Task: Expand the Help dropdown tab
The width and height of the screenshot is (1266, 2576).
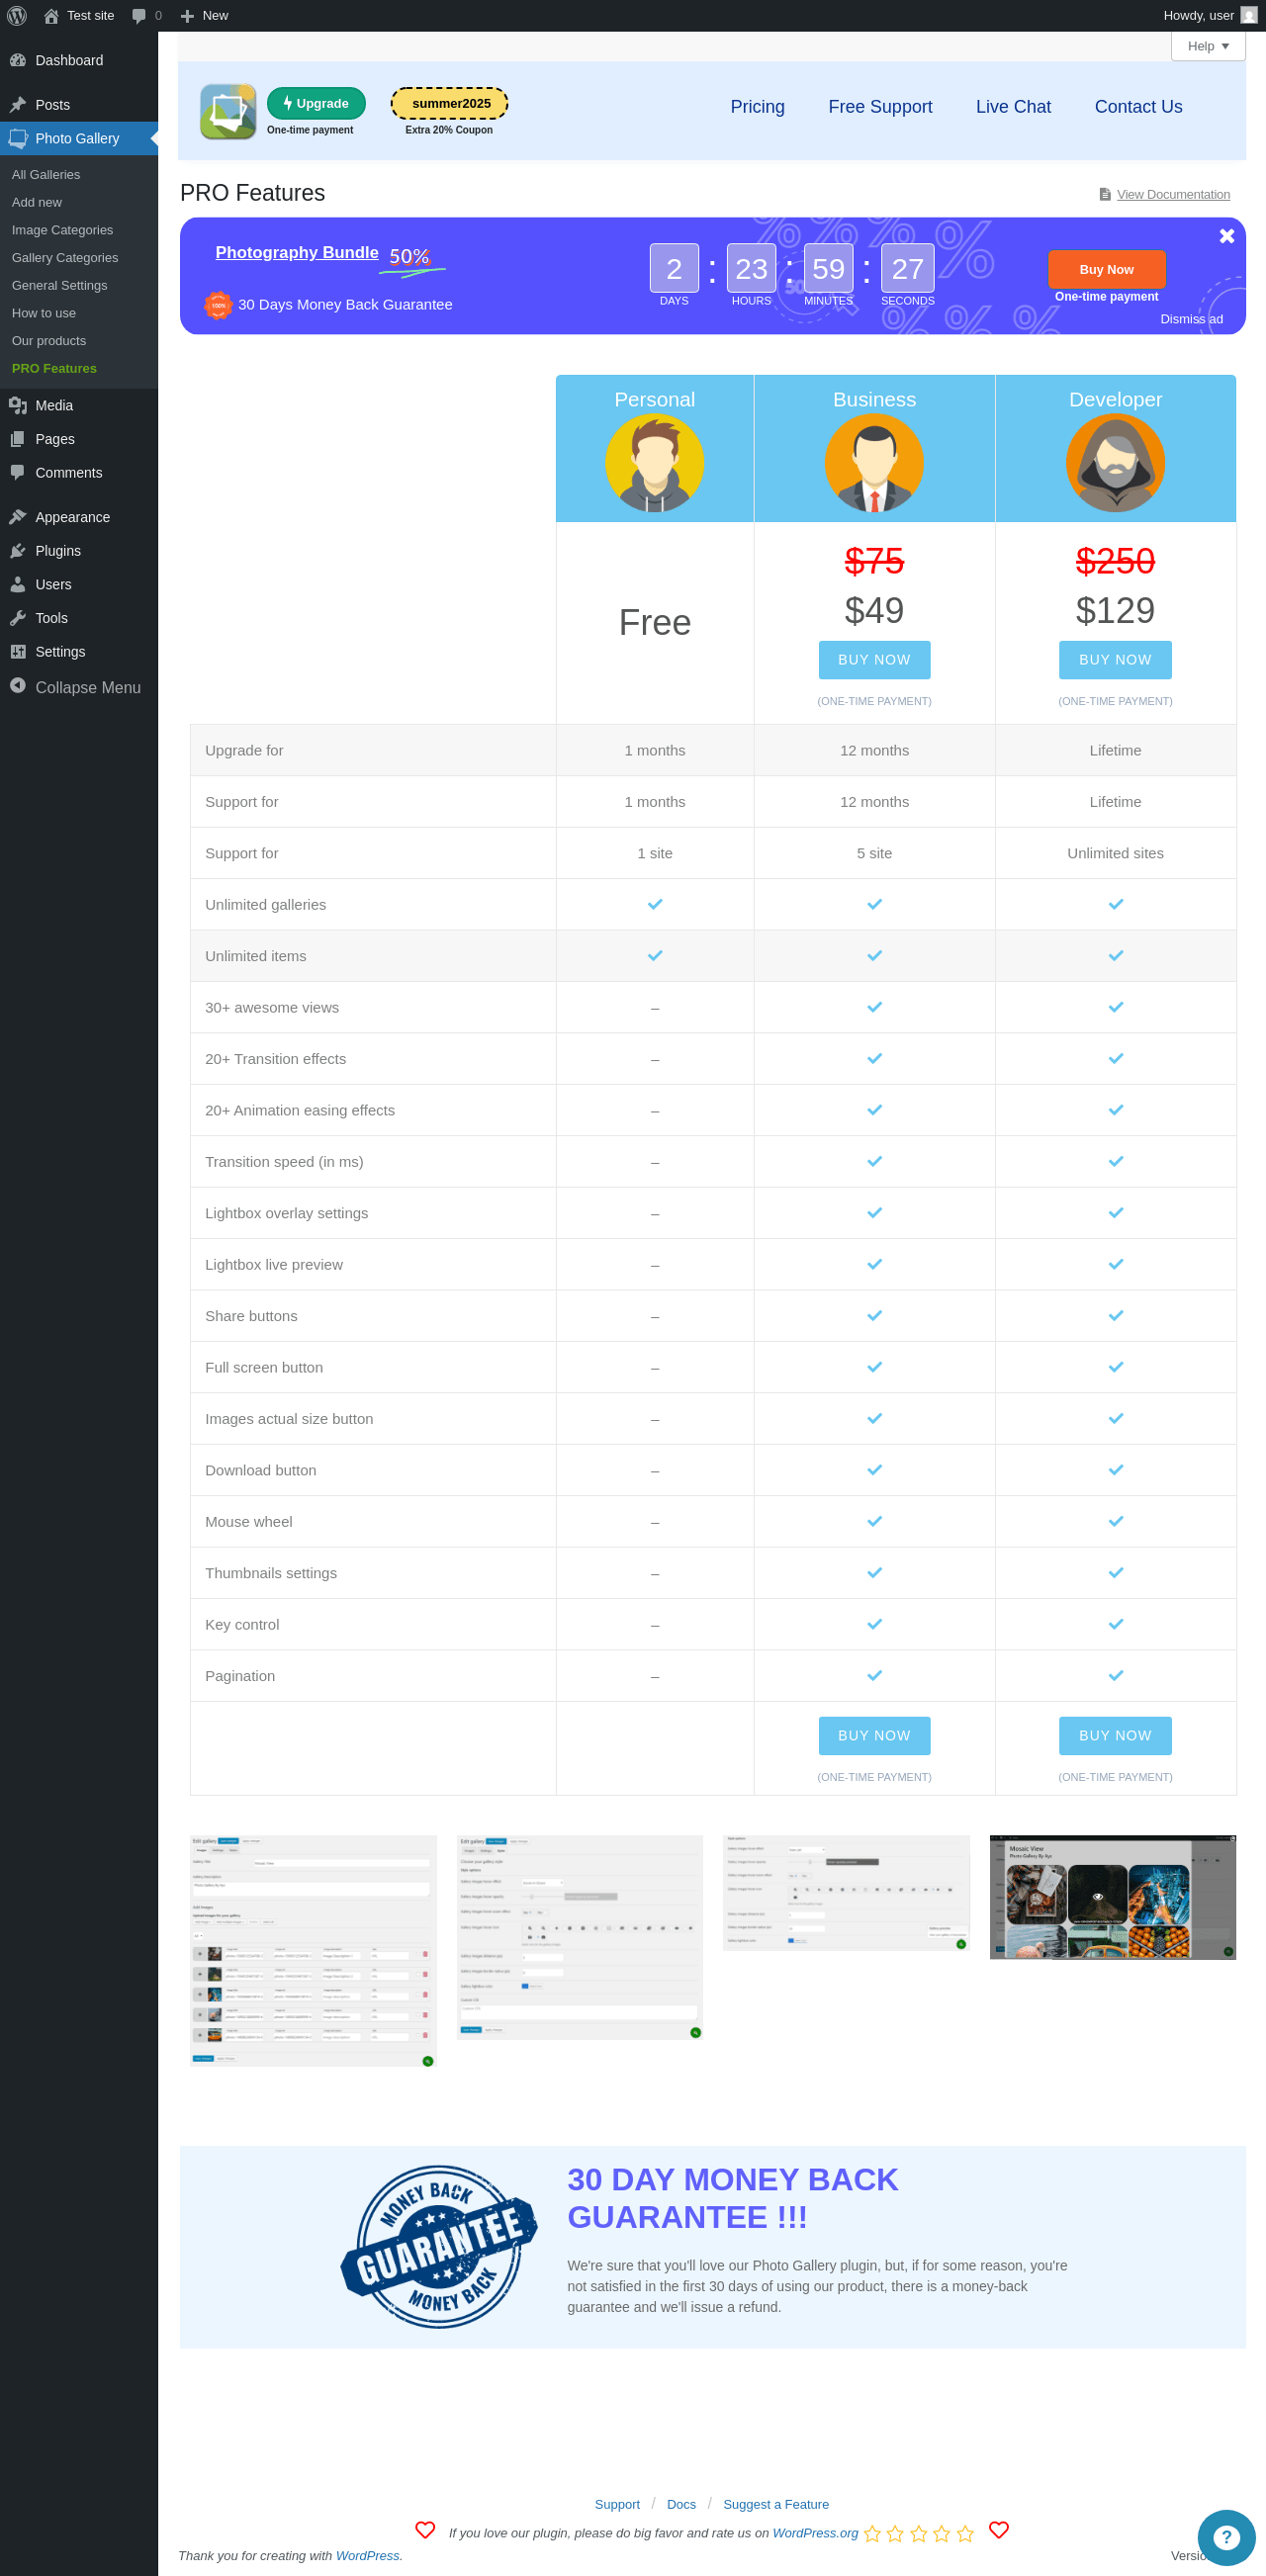Action: (x=1207, y=46)
